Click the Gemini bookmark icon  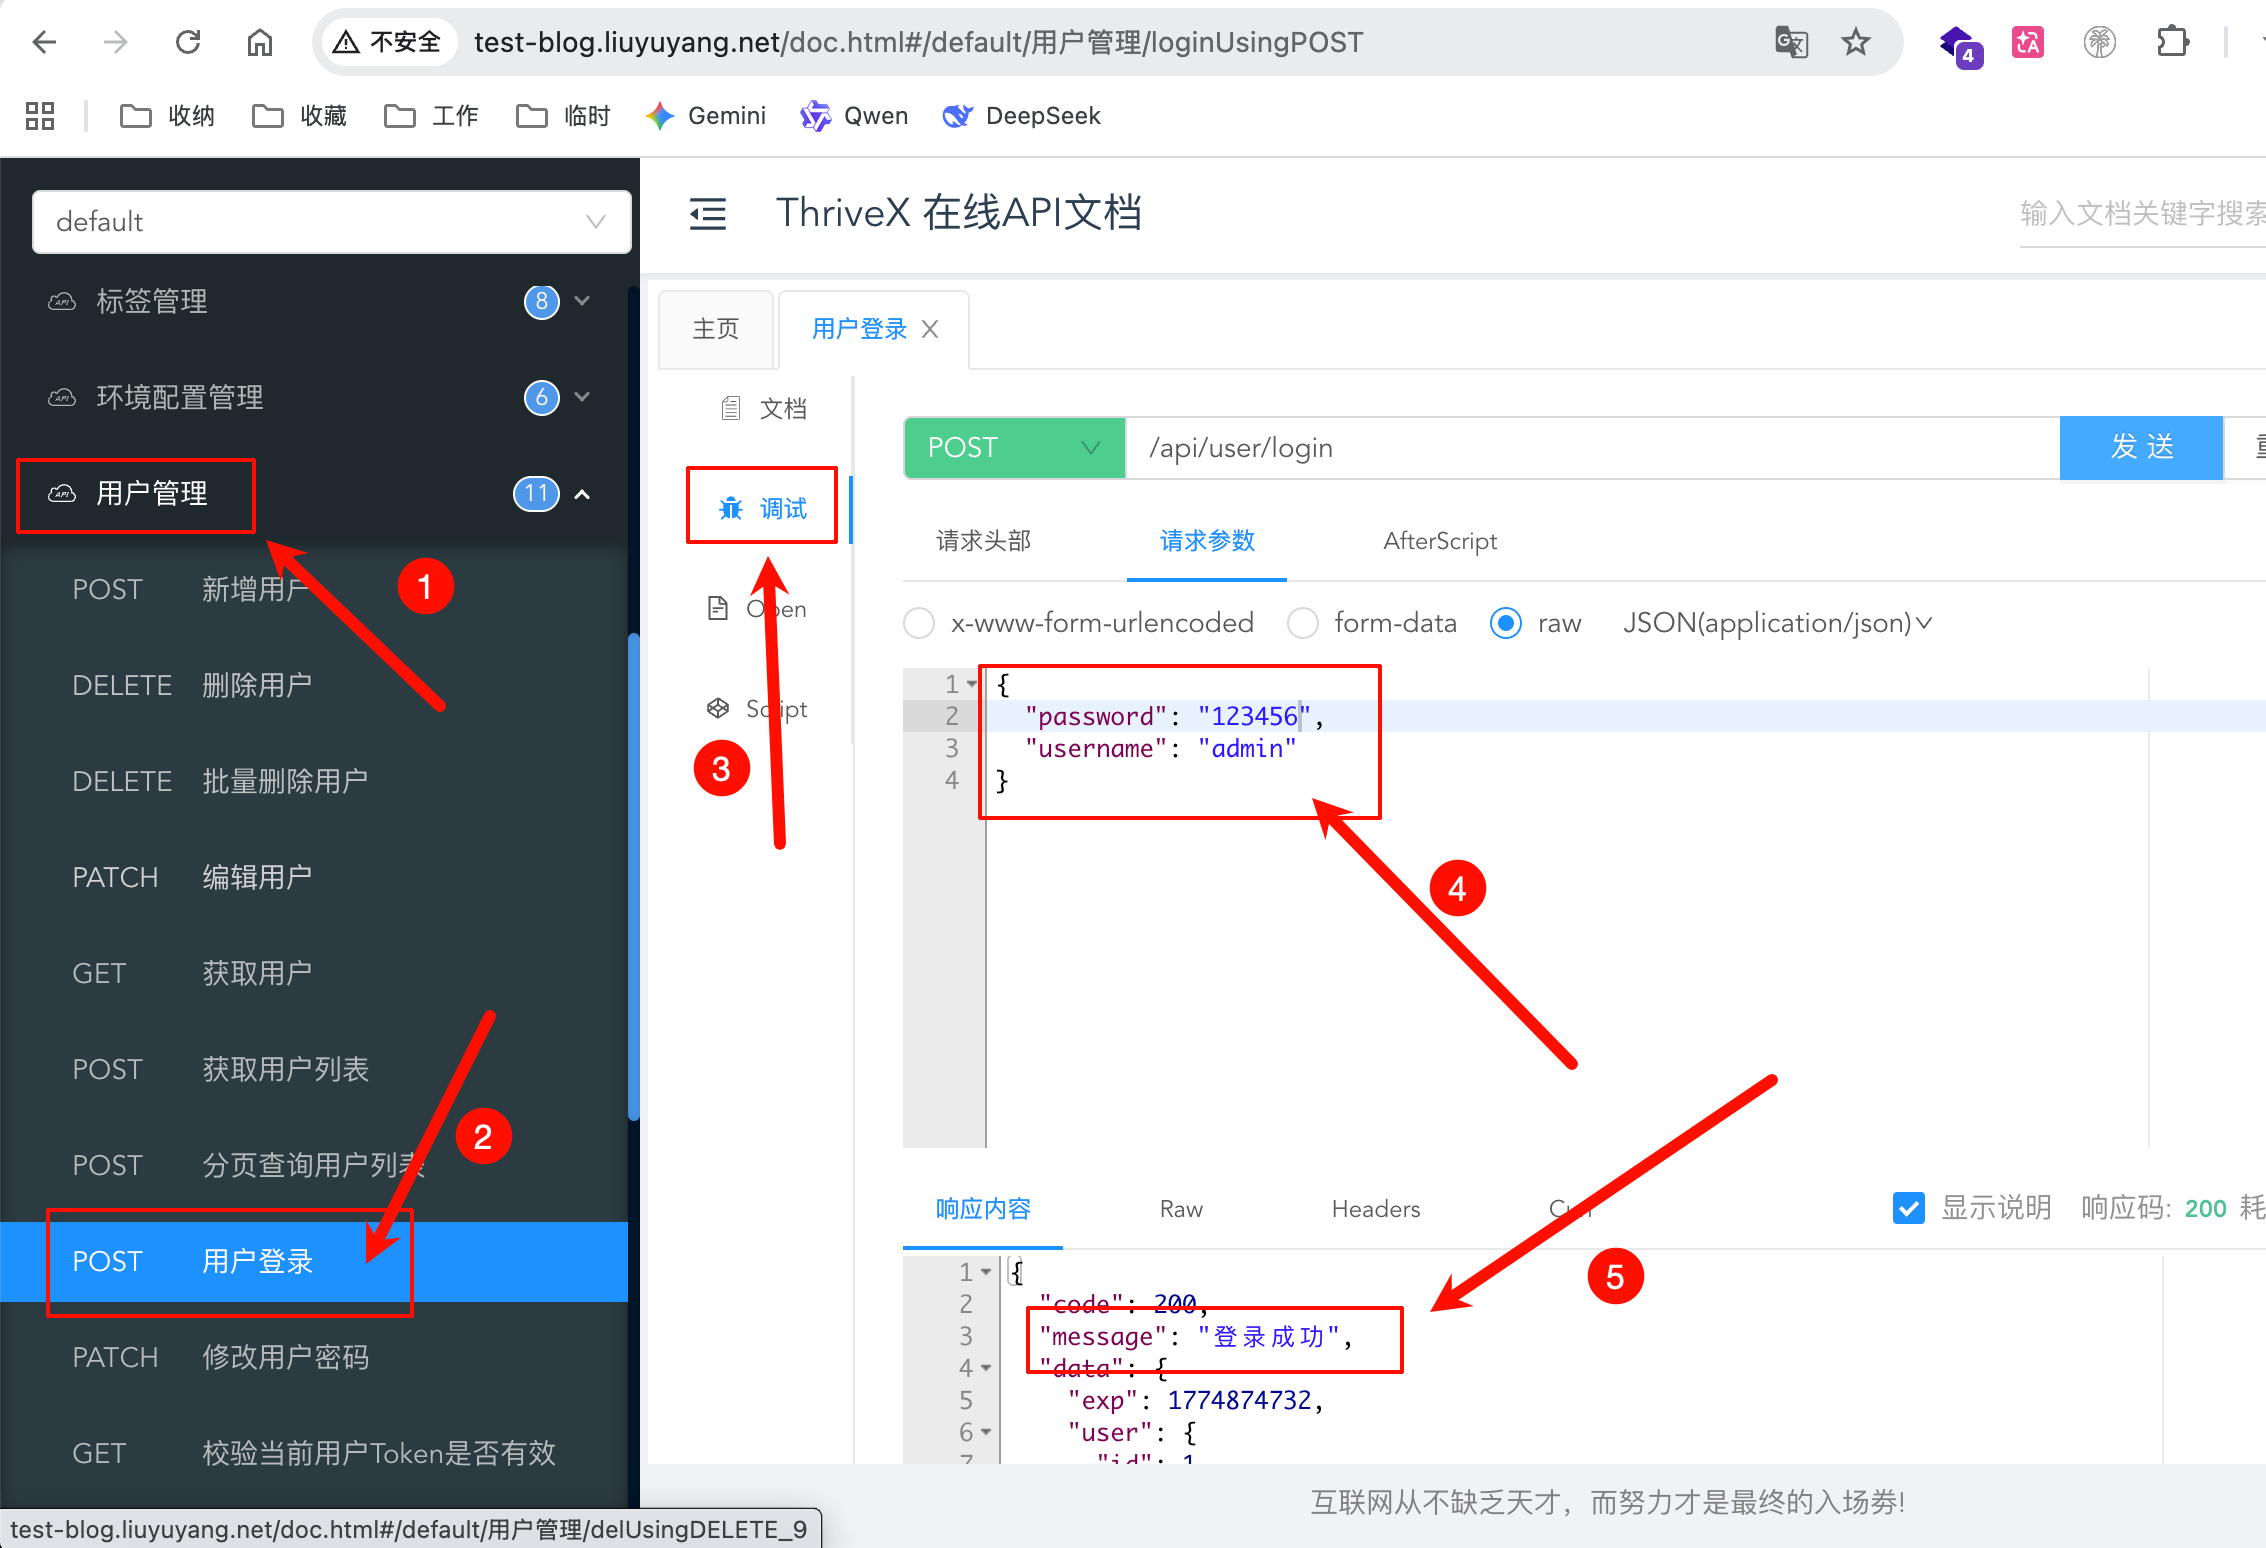[660, 116]
